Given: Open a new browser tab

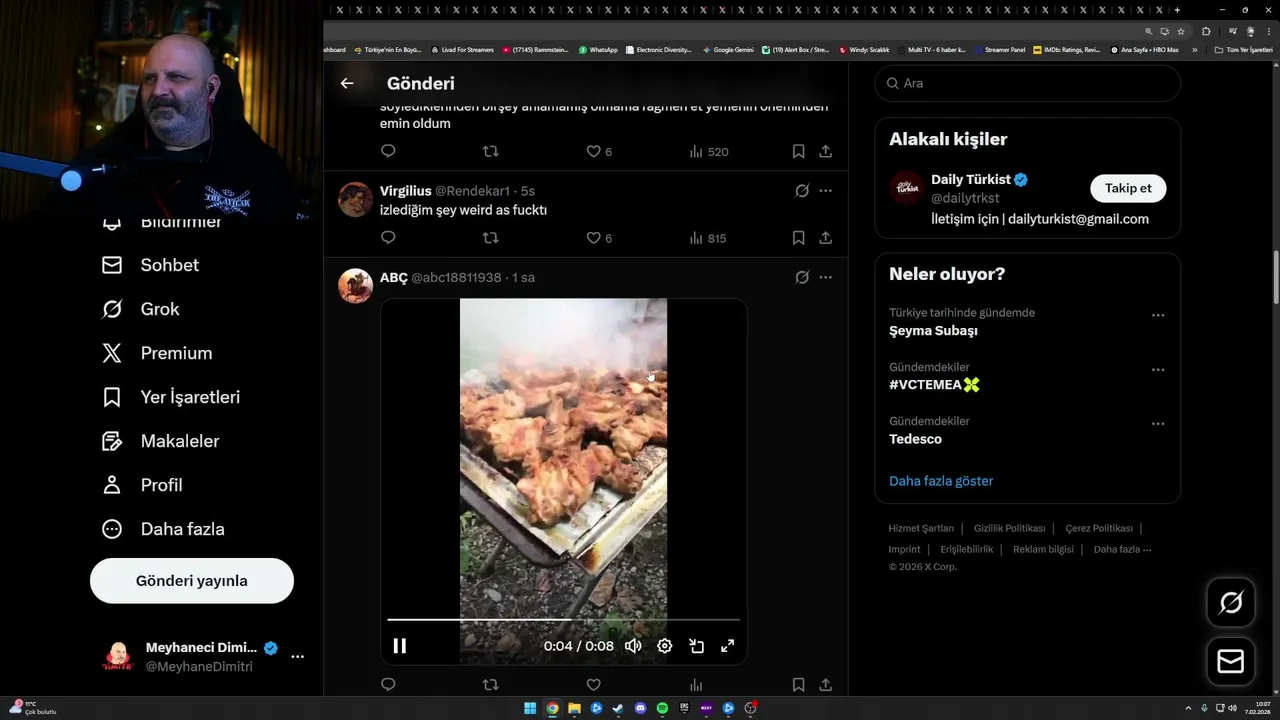Looking at the screenshot, I should [1177, 10].
